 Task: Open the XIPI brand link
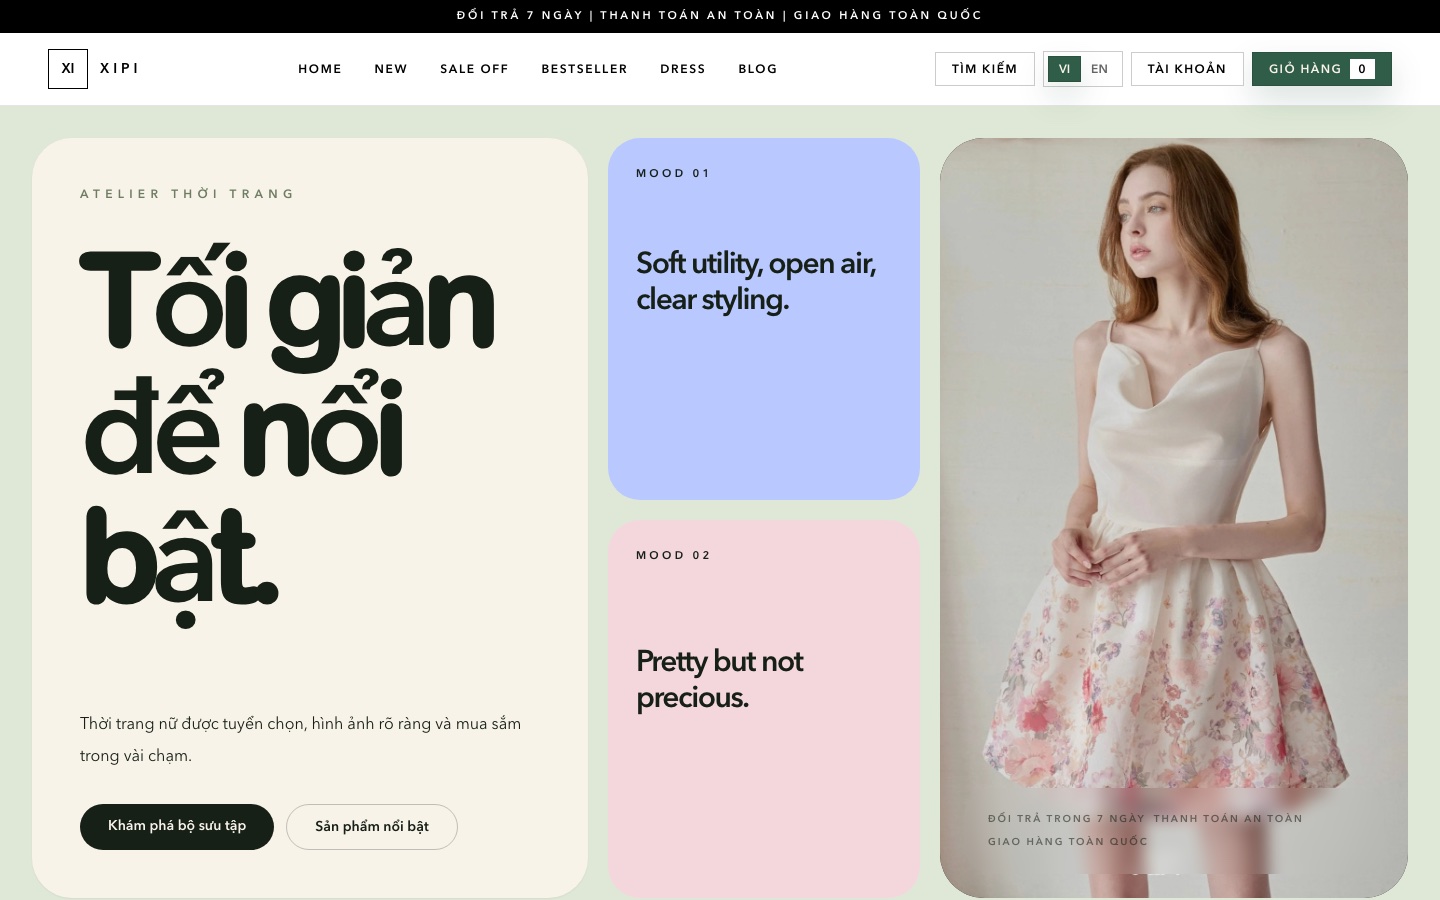[119, 69]
